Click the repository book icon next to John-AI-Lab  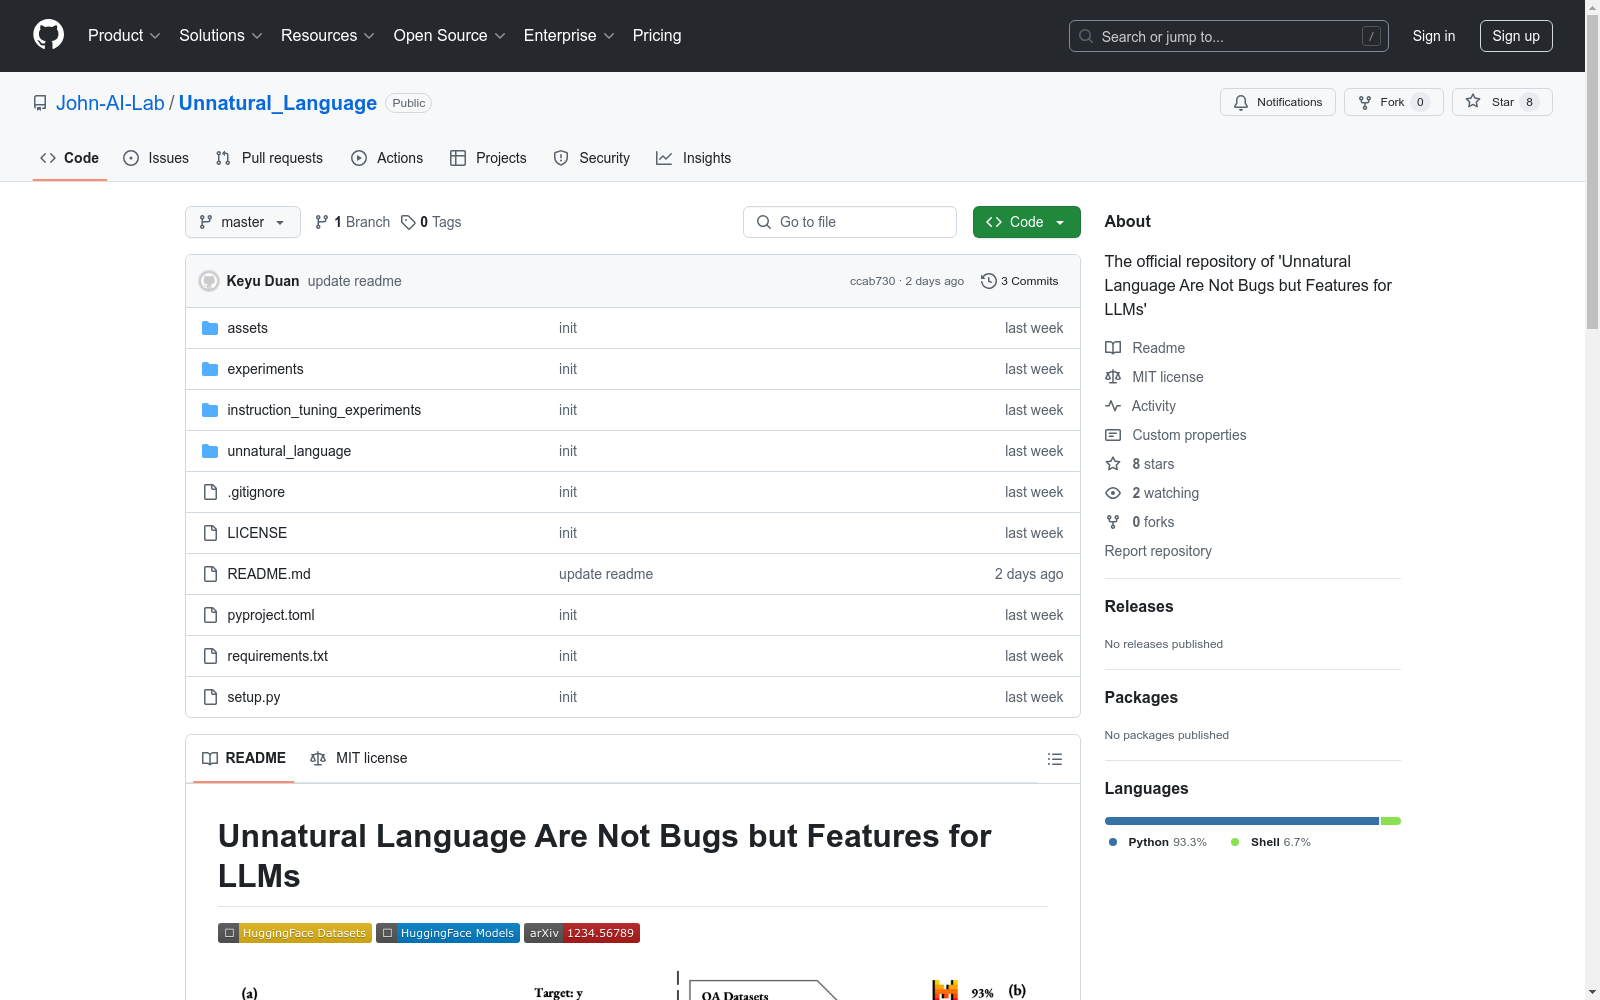tap(40, 103)
